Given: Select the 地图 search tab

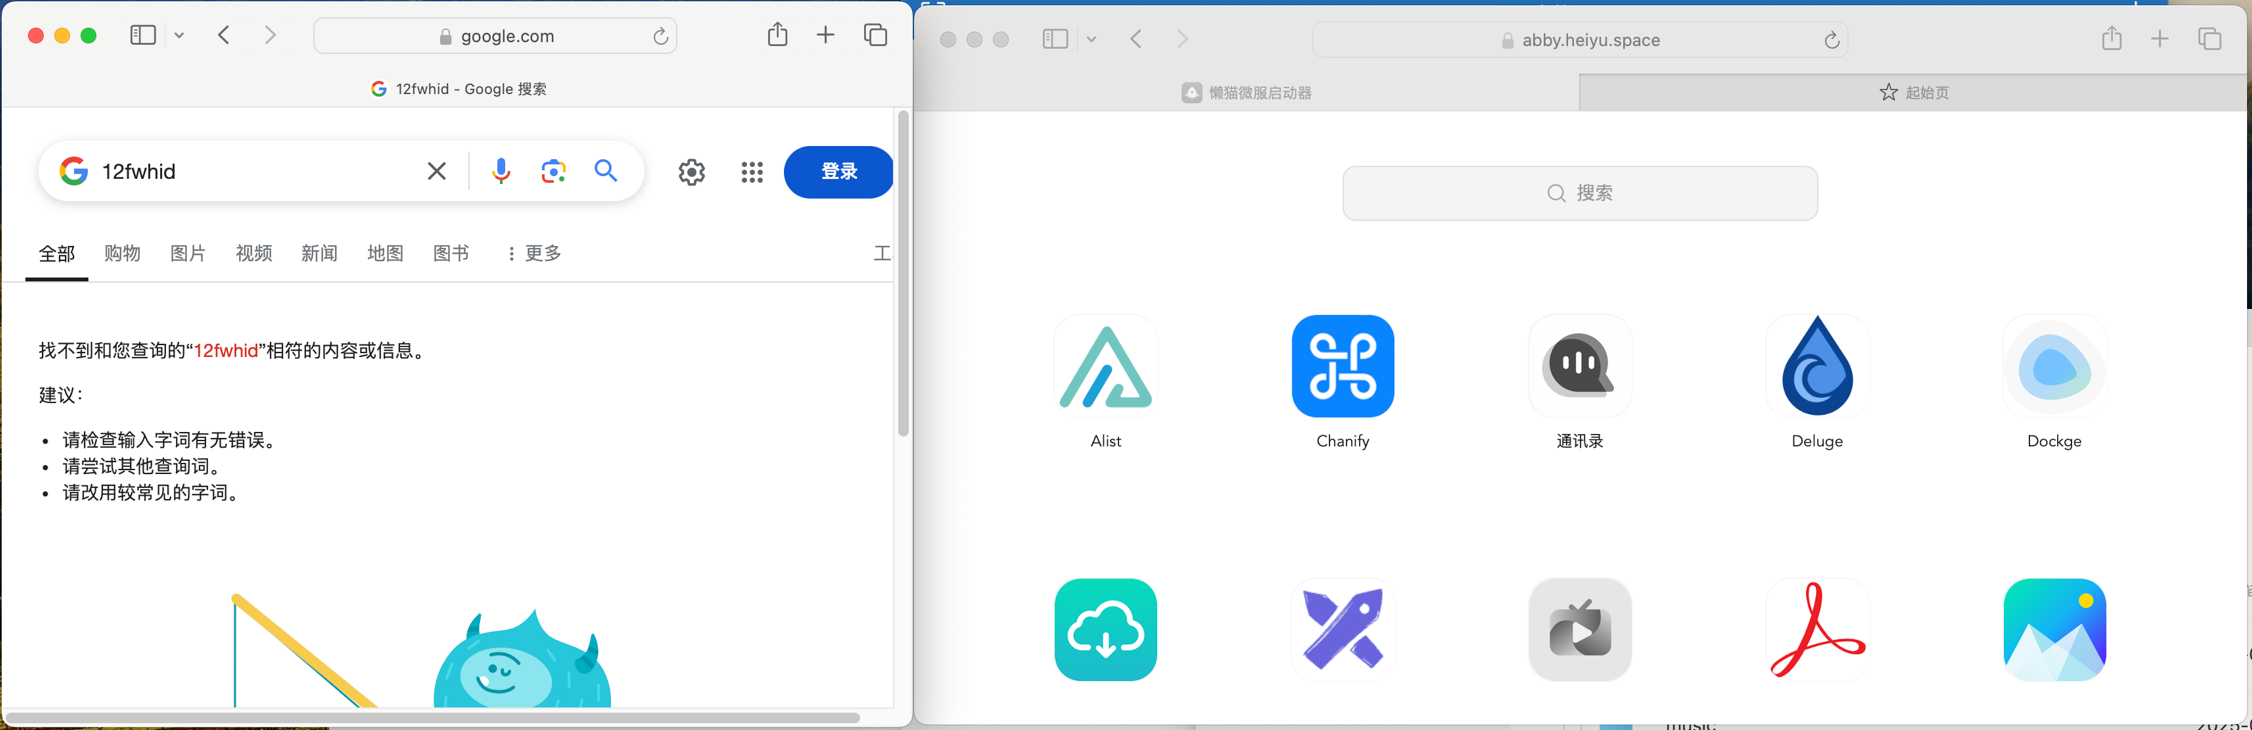Looking at the screenshot, I should coord(385,254).
